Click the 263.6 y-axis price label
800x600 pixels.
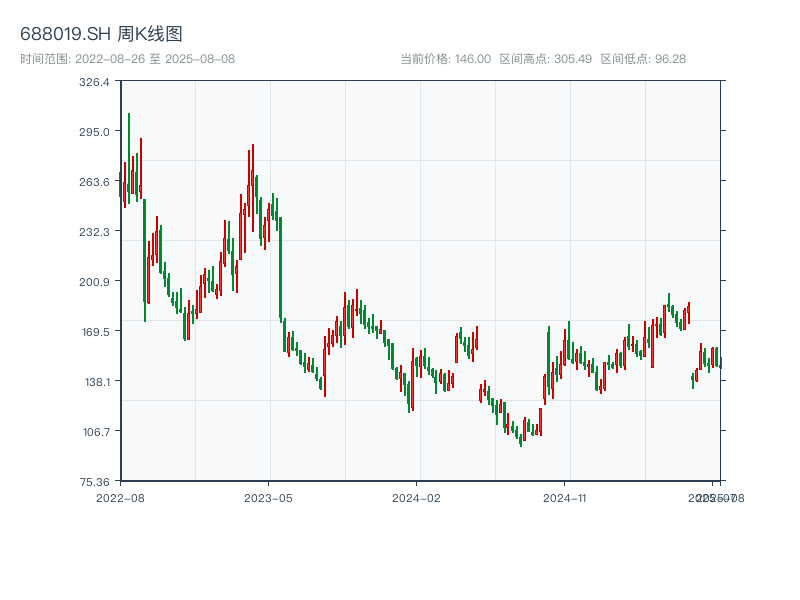(94, 182)
